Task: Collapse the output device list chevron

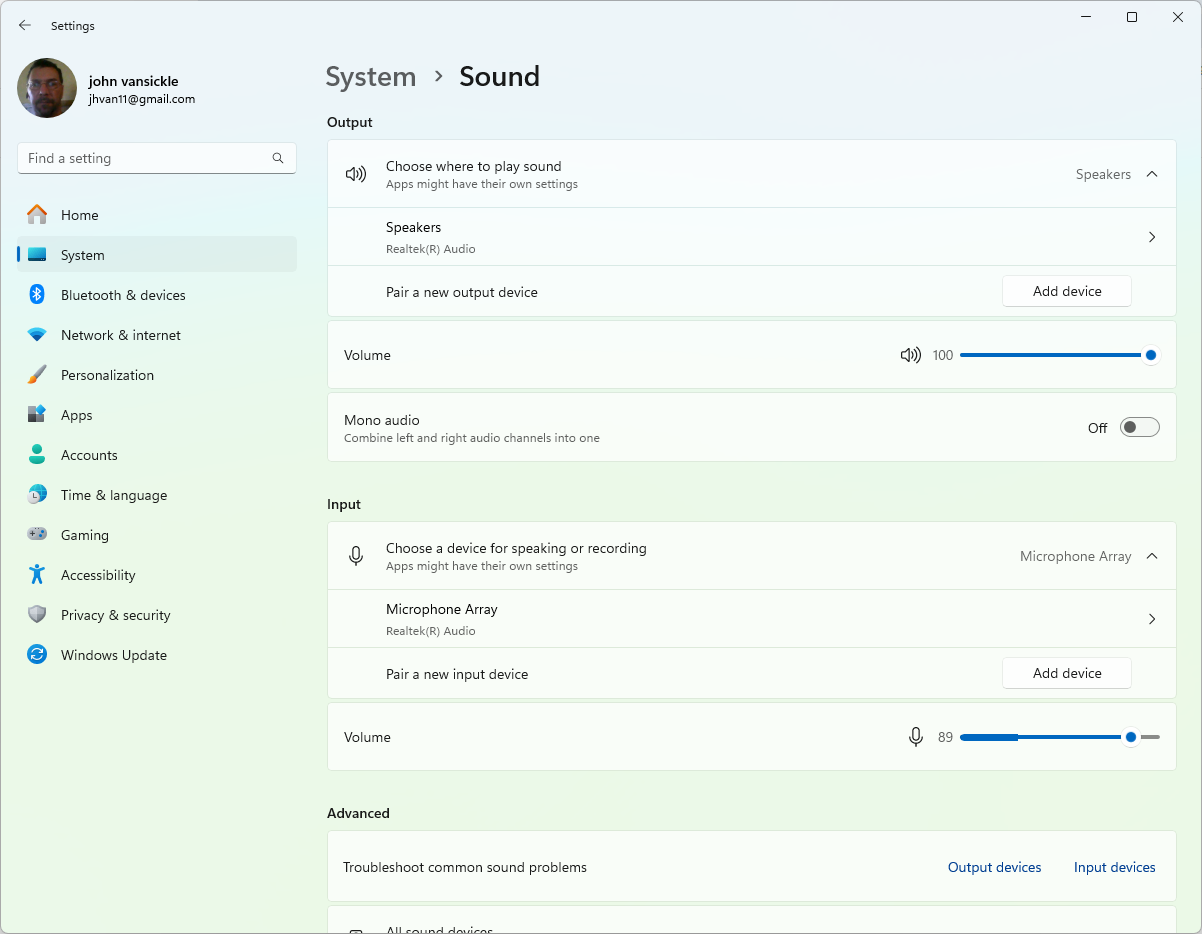Action: tap(1152, 174)
